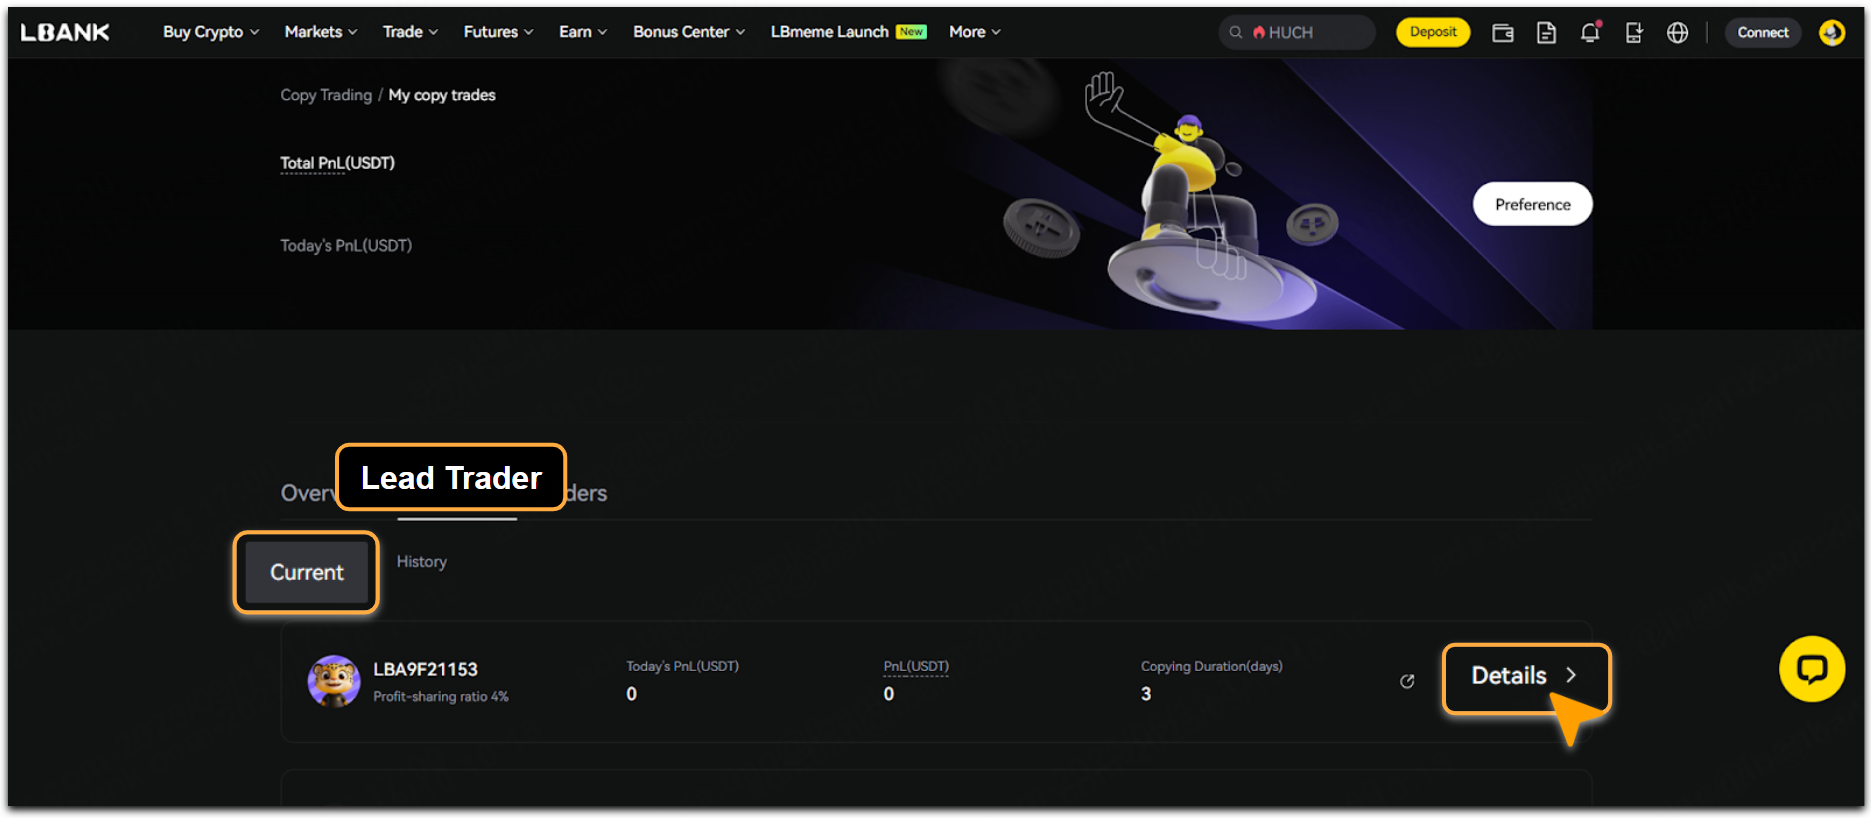
Task: Click the orders document icon
Action: [1546, 33]
